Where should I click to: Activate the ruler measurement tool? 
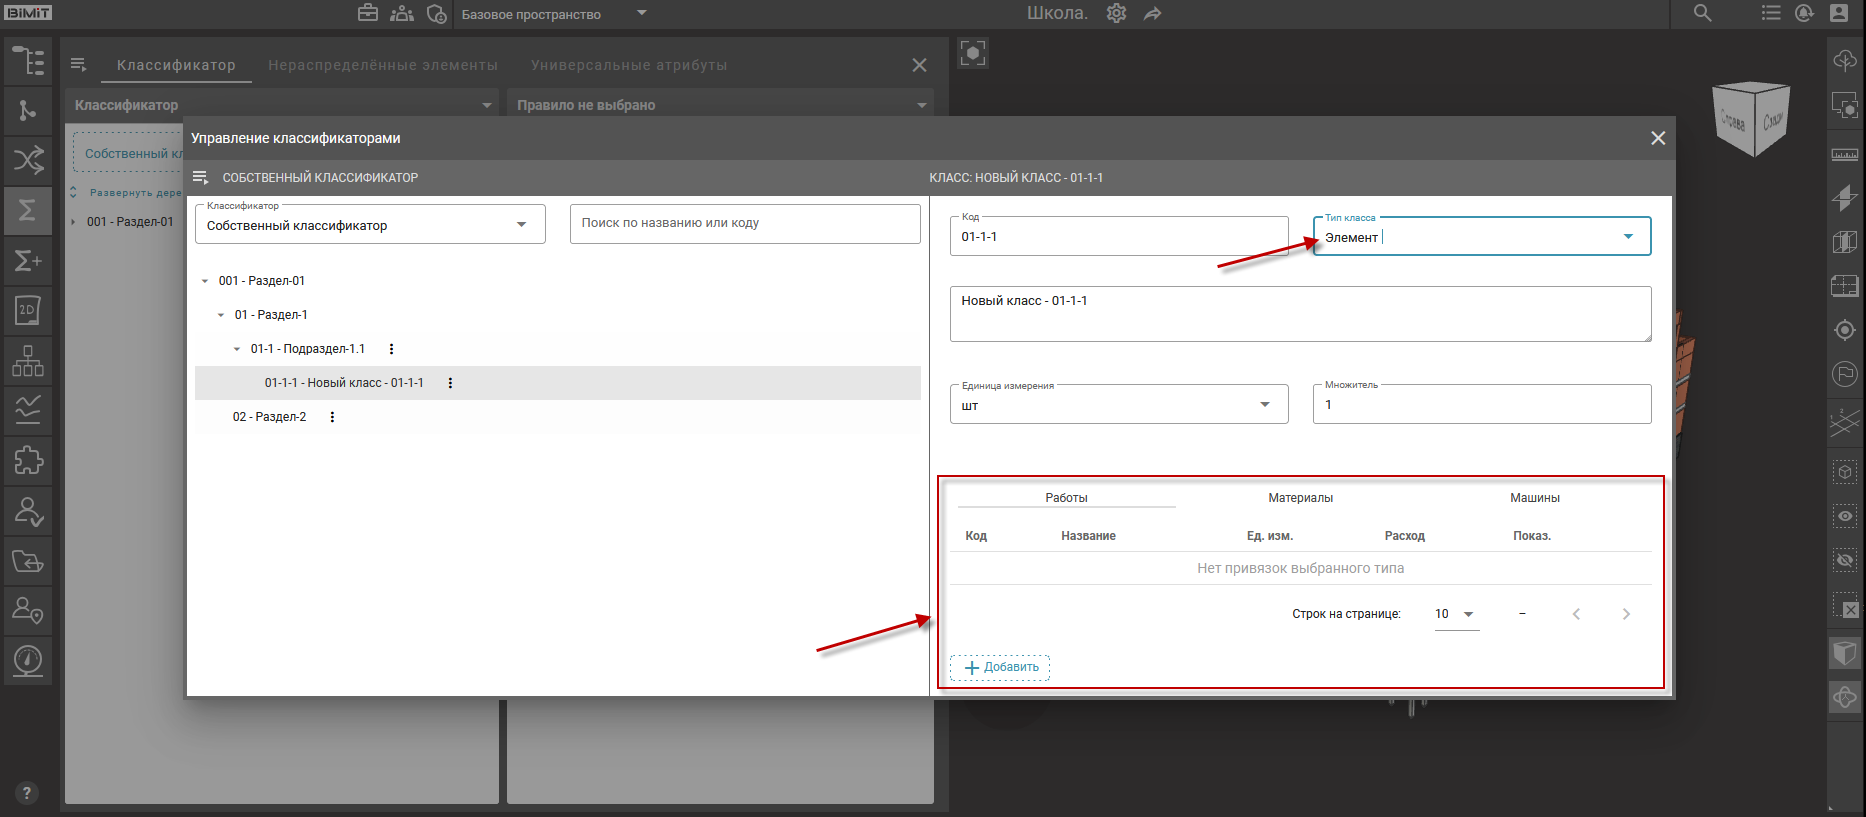pyautogui.click(x=1845, y=154)
